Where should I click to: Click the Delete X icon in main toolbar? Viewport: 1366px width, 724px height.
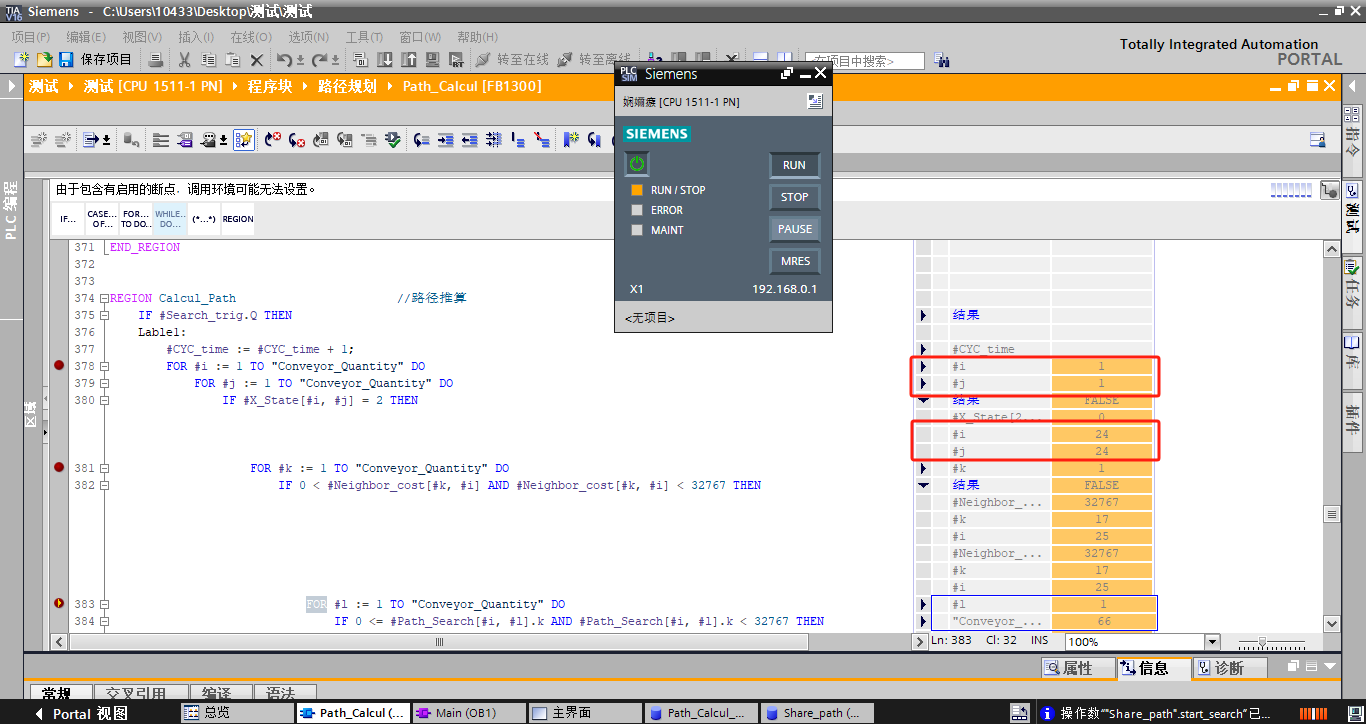pos(257,60)
